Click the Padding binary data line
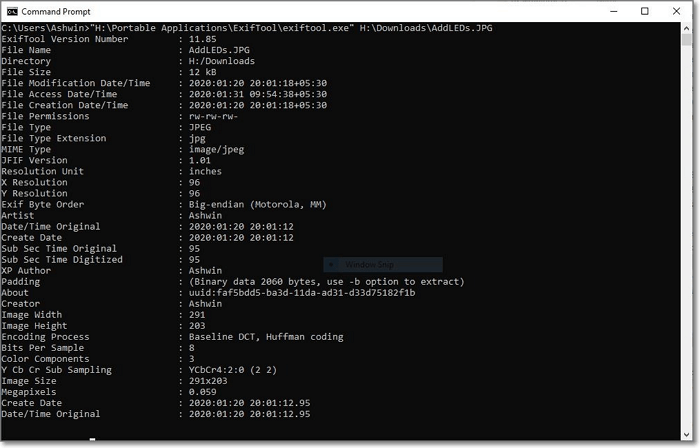This screenshot has width=700, height=448. tap(326, 282)
